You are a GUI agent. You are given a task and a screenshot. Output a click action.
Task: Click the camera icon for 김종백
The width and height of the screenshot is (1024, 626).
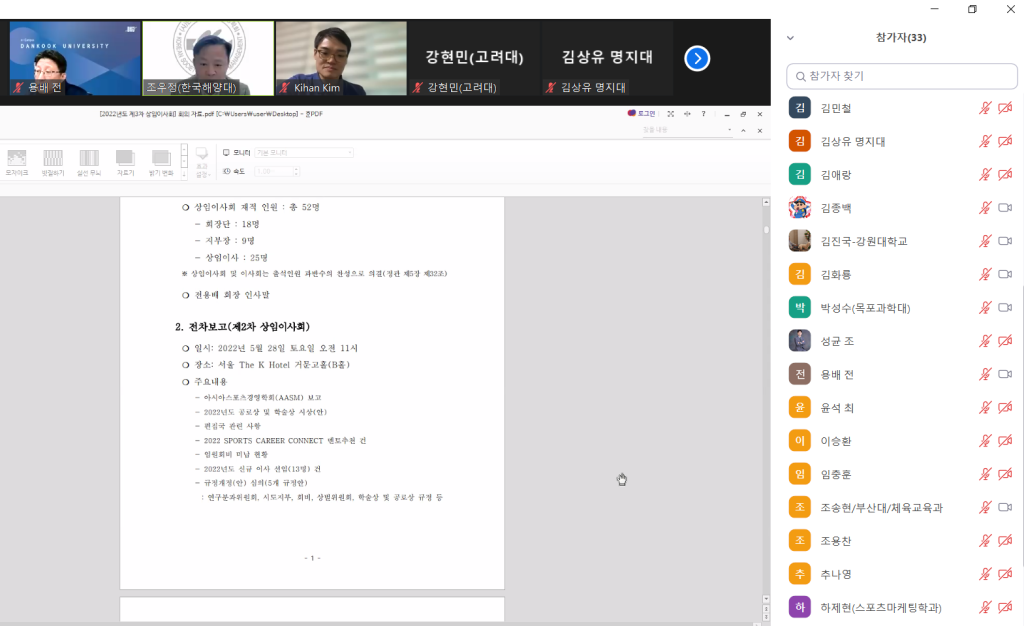coord(1005,208)
